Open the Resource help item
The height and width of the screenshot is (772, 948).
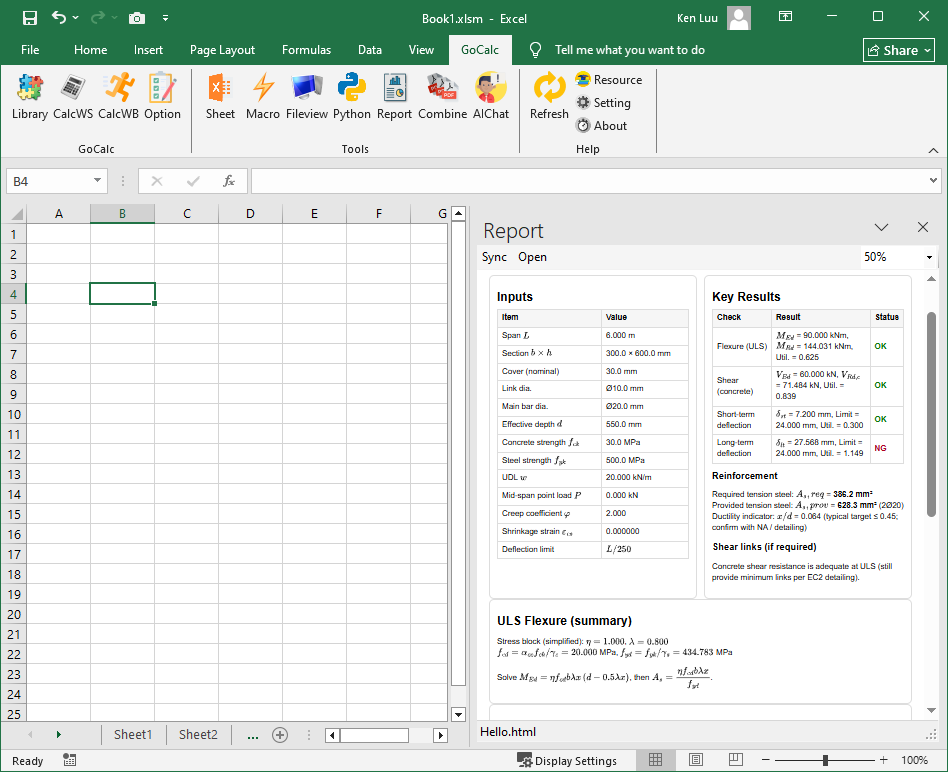pyautogui.click(x=609, y=80)
